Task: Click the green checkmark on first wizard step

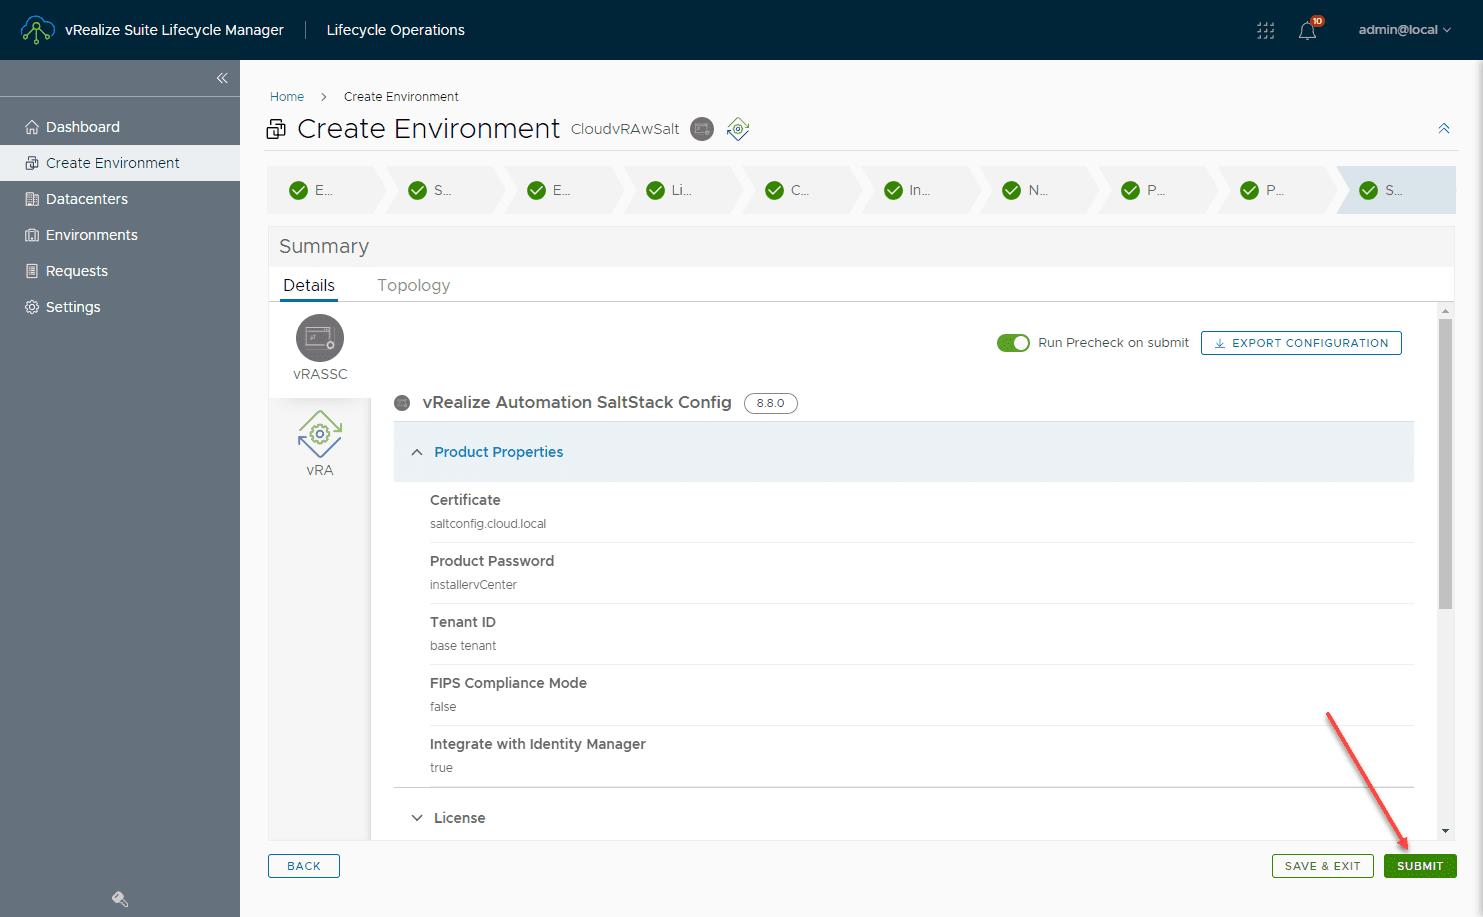Action: click(x=297, y=189)
